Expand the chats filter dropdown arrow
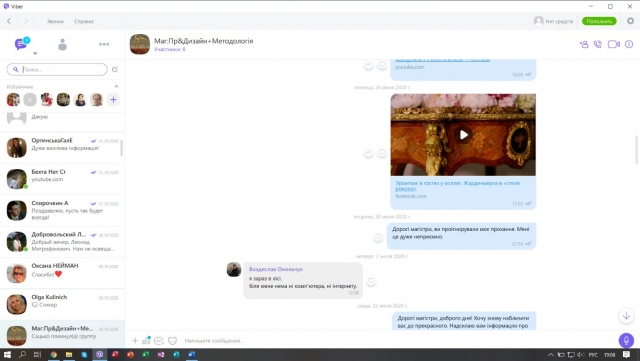Screen dimensions: 640x361 tap(35, 53)
